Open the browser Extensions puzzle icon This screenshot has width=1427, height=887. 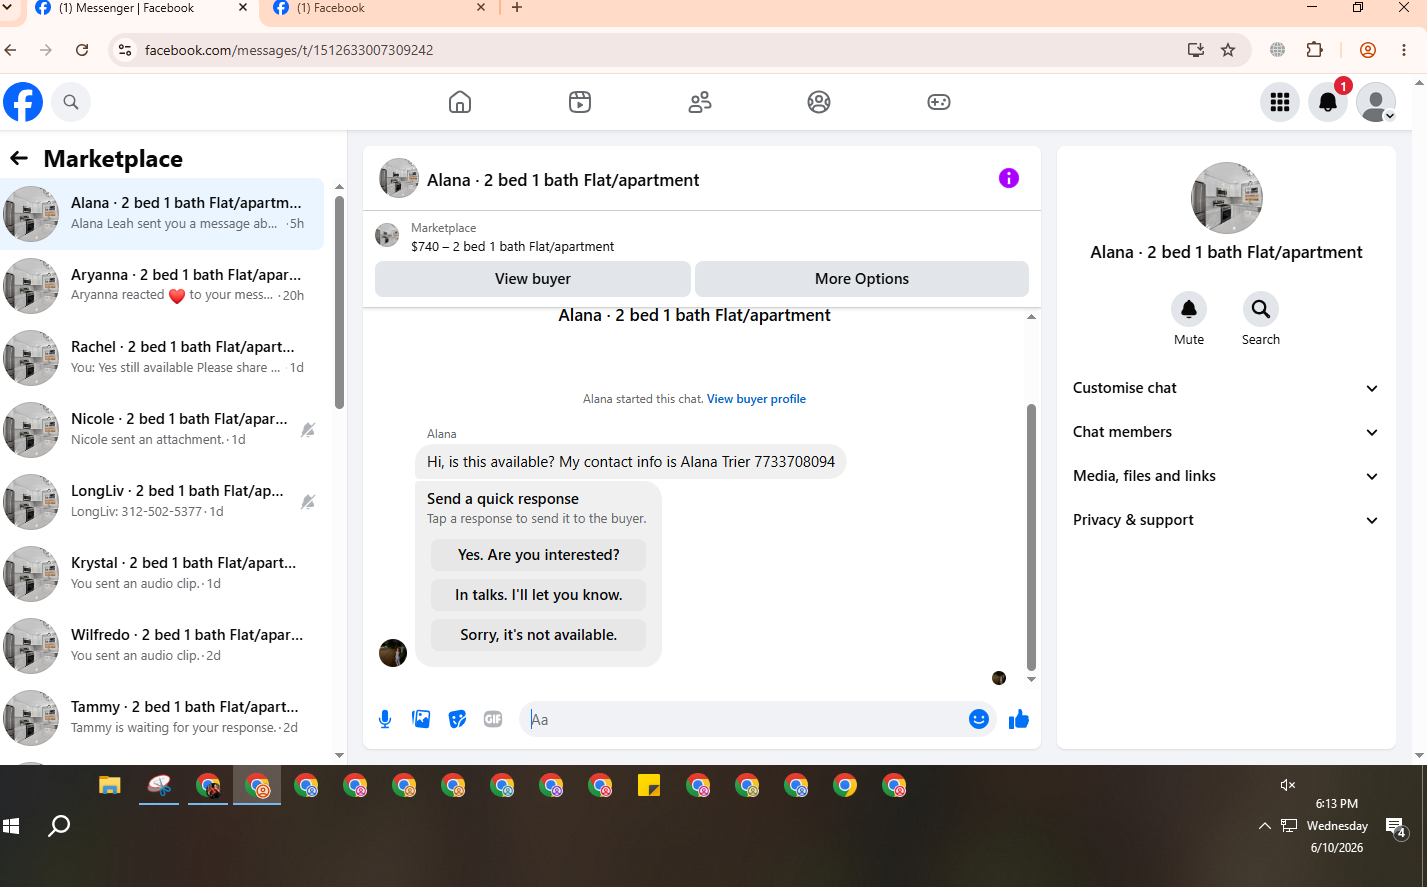(x=1315, y=50)
